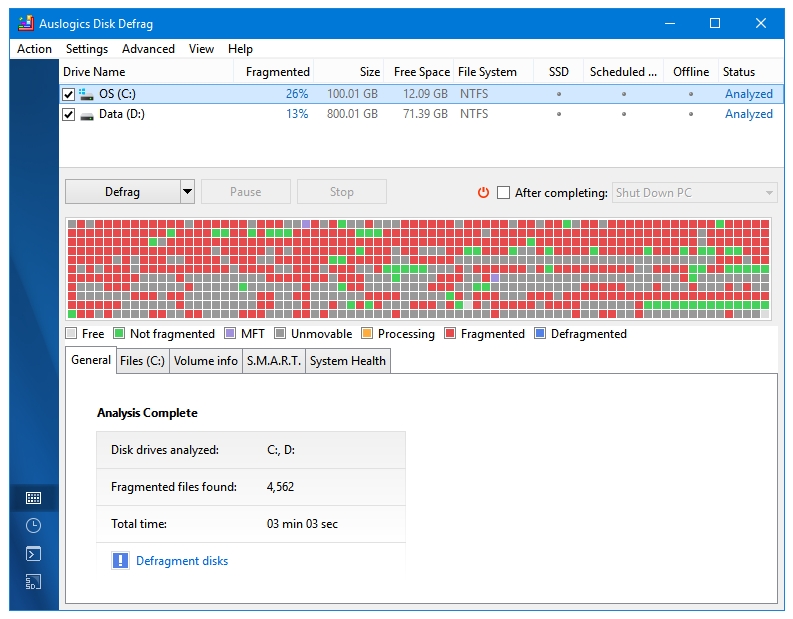
Task: Open the disk map view sidebar icon
Action: (33, 498)
